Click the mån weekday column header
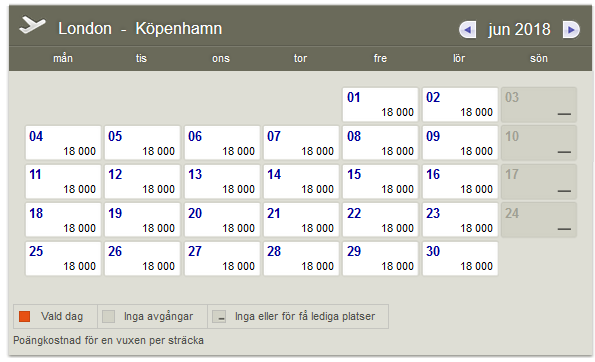This screenshot has width=595, height=362. pos(63,58)
